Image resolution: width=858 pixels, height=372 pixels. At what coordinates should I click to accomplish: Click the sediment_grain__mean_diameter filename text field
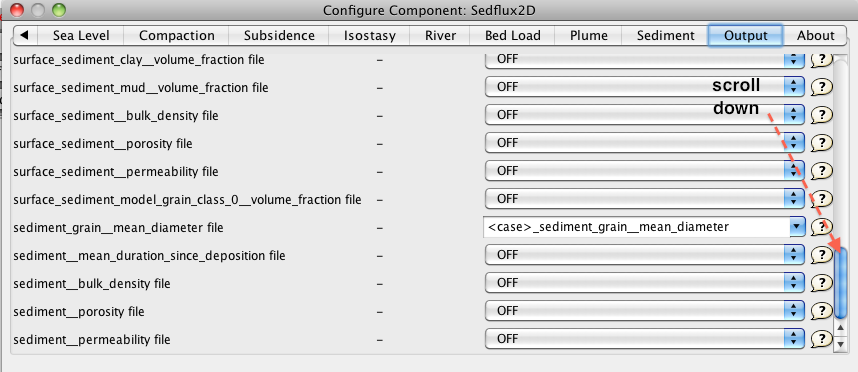click(x=636, y=226)
